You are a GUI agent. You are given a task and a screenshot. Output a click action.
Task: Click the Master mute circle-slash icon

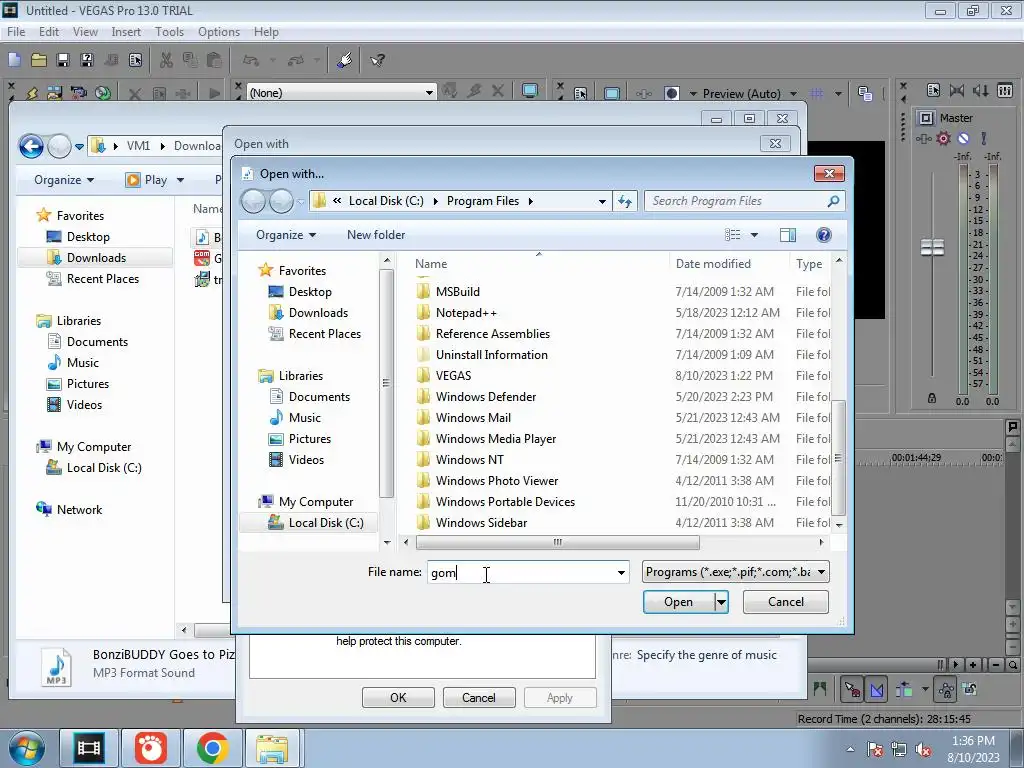(963, 138)
